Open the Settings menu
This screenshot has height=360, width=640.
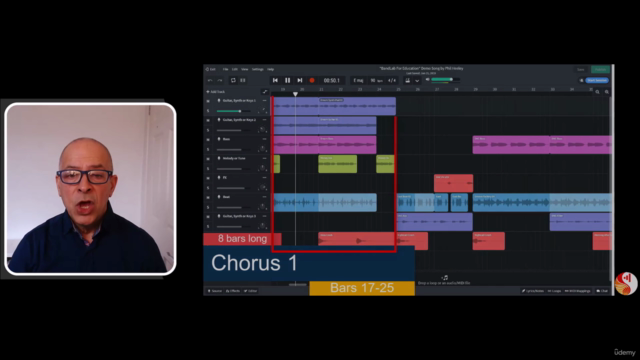click(x=258, y=69)
